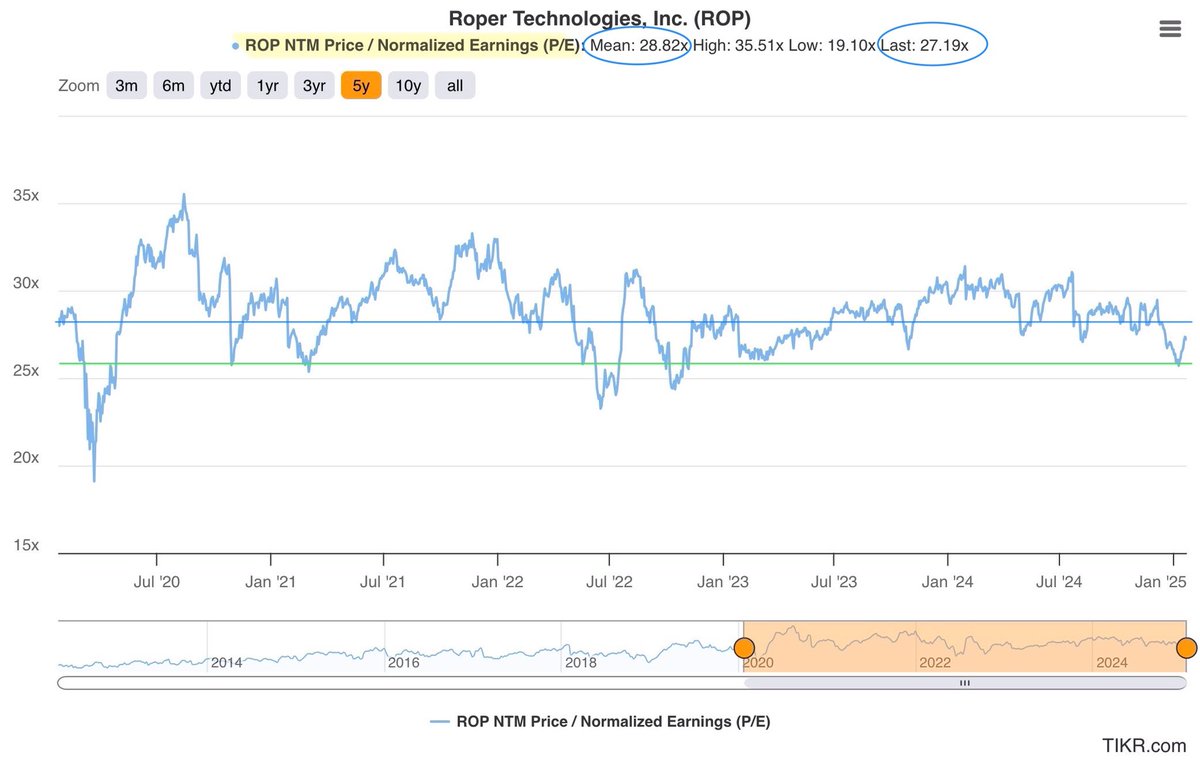Switch to the ytd zoom tab
This screenshot has width=1200, height=763.
[220, 85]
